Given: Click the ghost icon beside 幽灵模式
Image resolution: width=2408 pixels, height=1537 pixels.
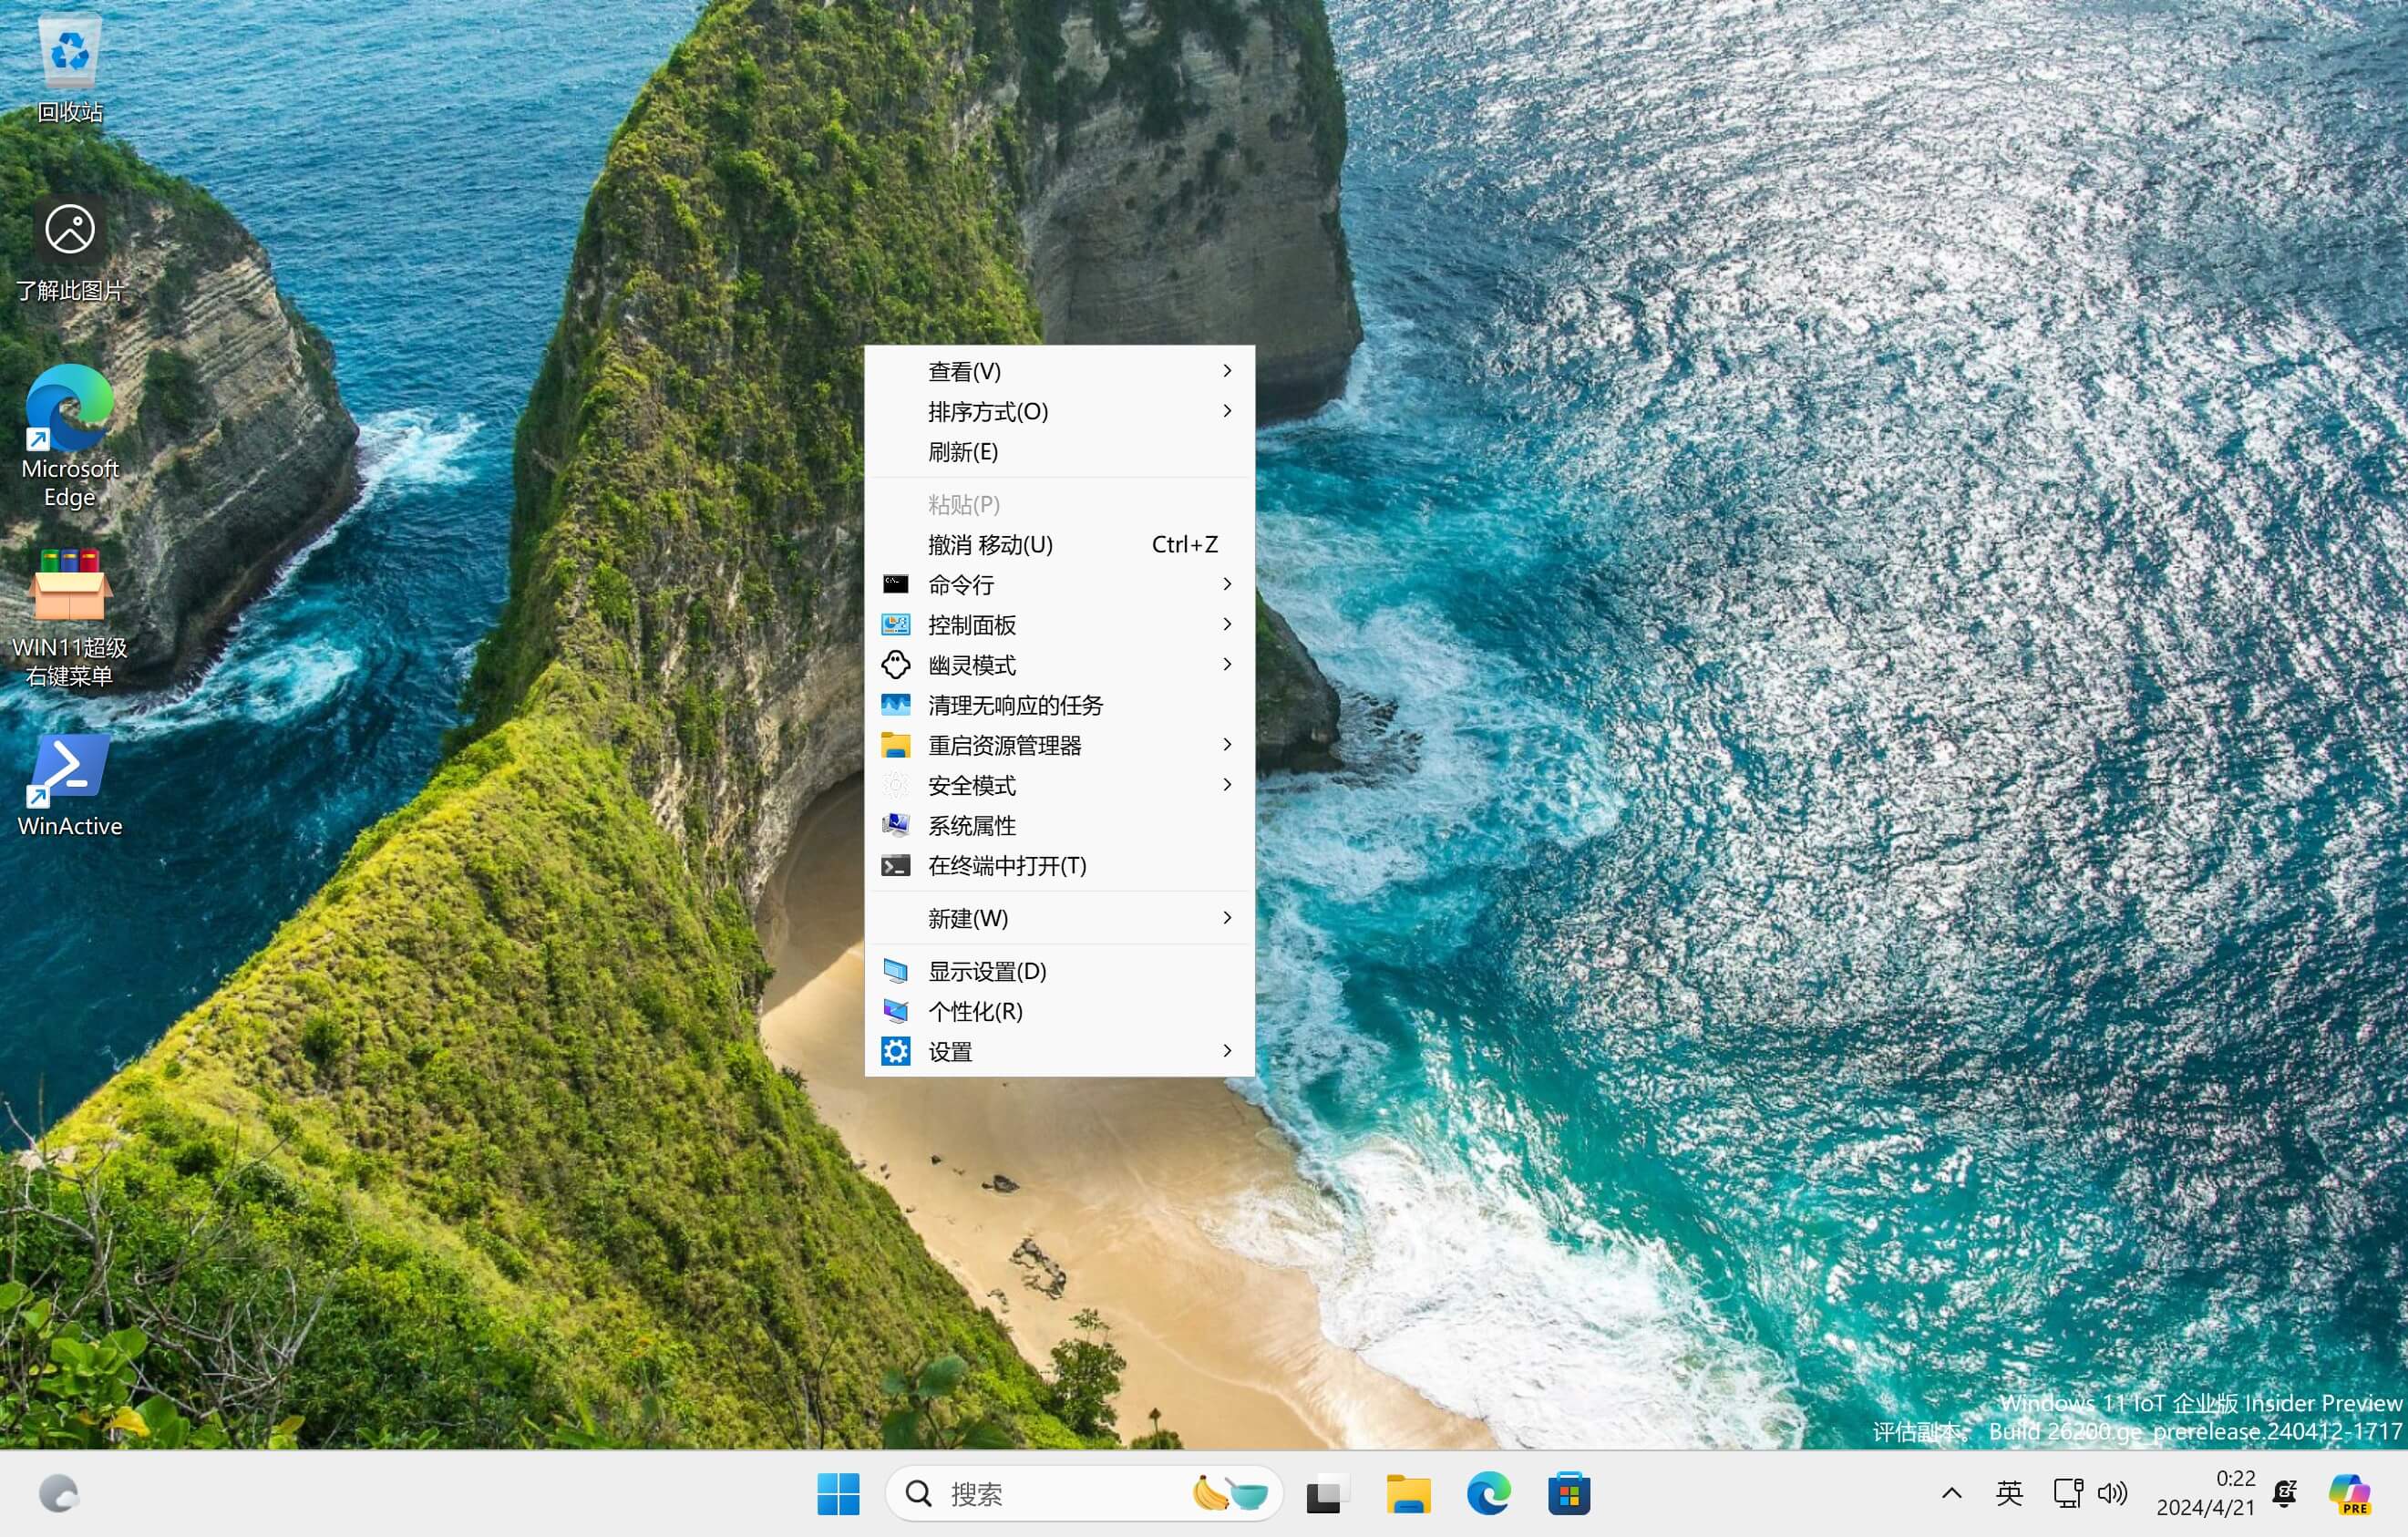Looking at the screenshot, I should click(895, 665).
